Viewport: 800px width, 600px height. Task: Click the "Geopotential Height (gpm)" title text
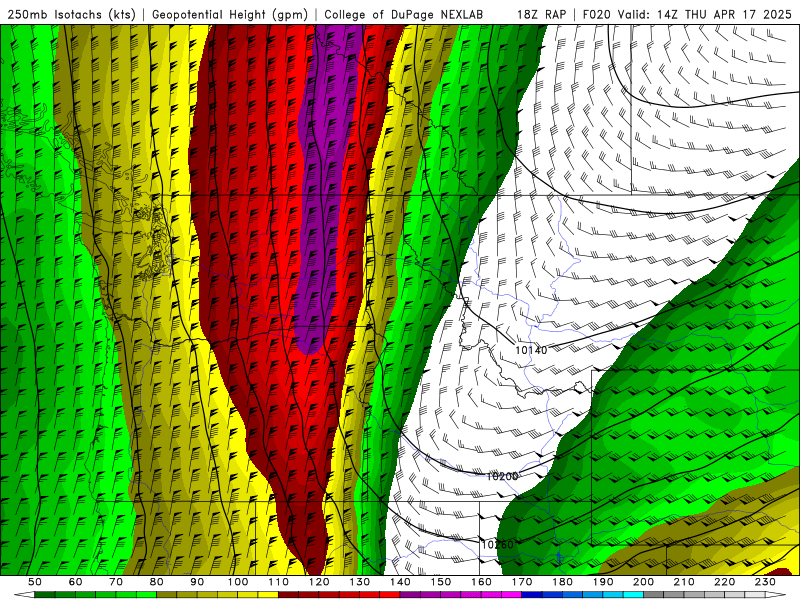click(230, 14)
